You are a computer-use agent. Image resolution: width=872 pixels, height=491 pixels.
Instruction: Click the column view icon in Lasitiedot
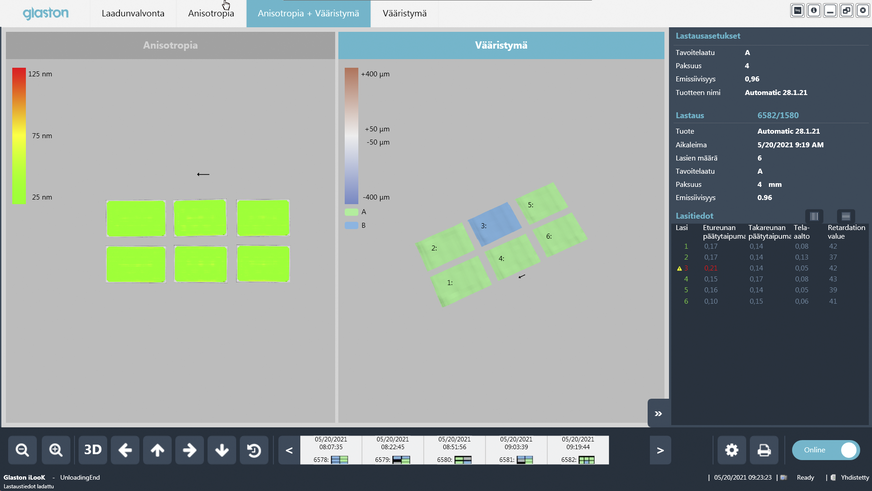pos(814,216)
